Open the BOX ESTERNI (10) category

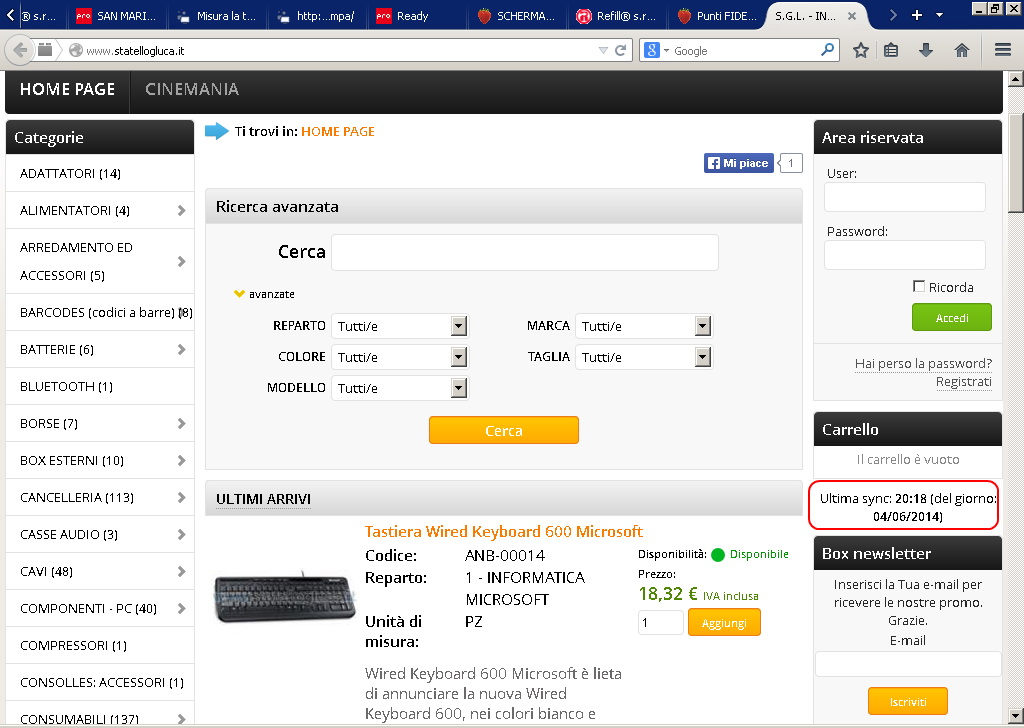(72, 460)
